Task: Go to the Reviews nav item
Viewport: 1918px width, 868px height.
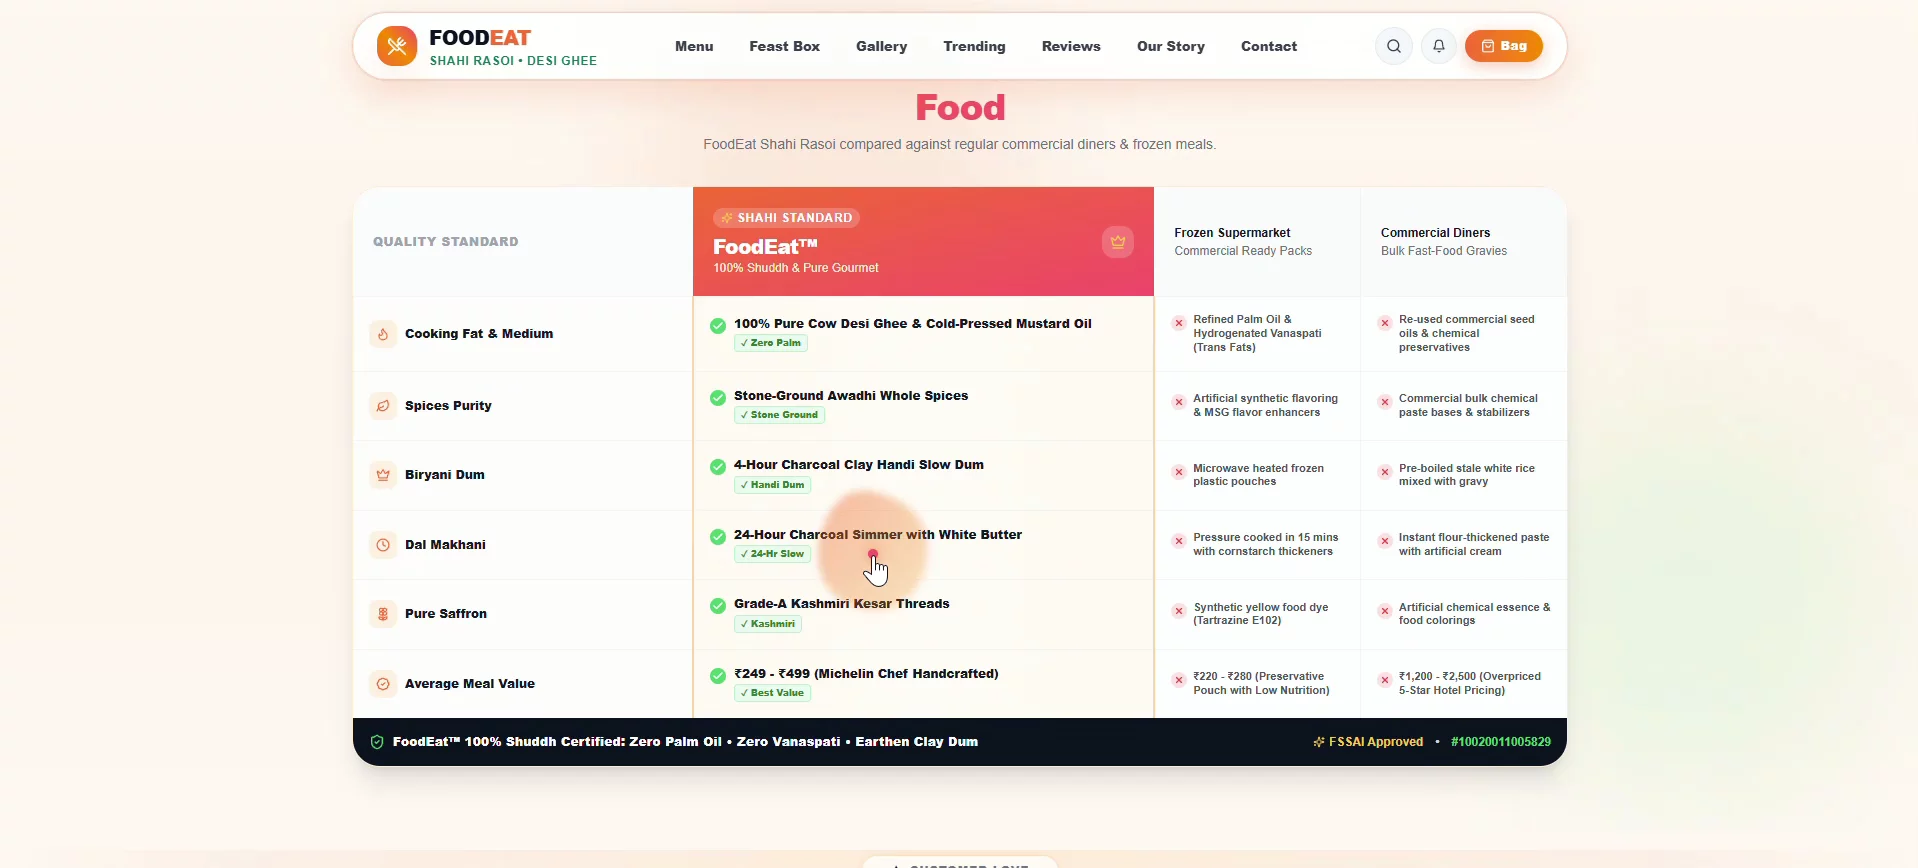Action: pos(1071,46)
